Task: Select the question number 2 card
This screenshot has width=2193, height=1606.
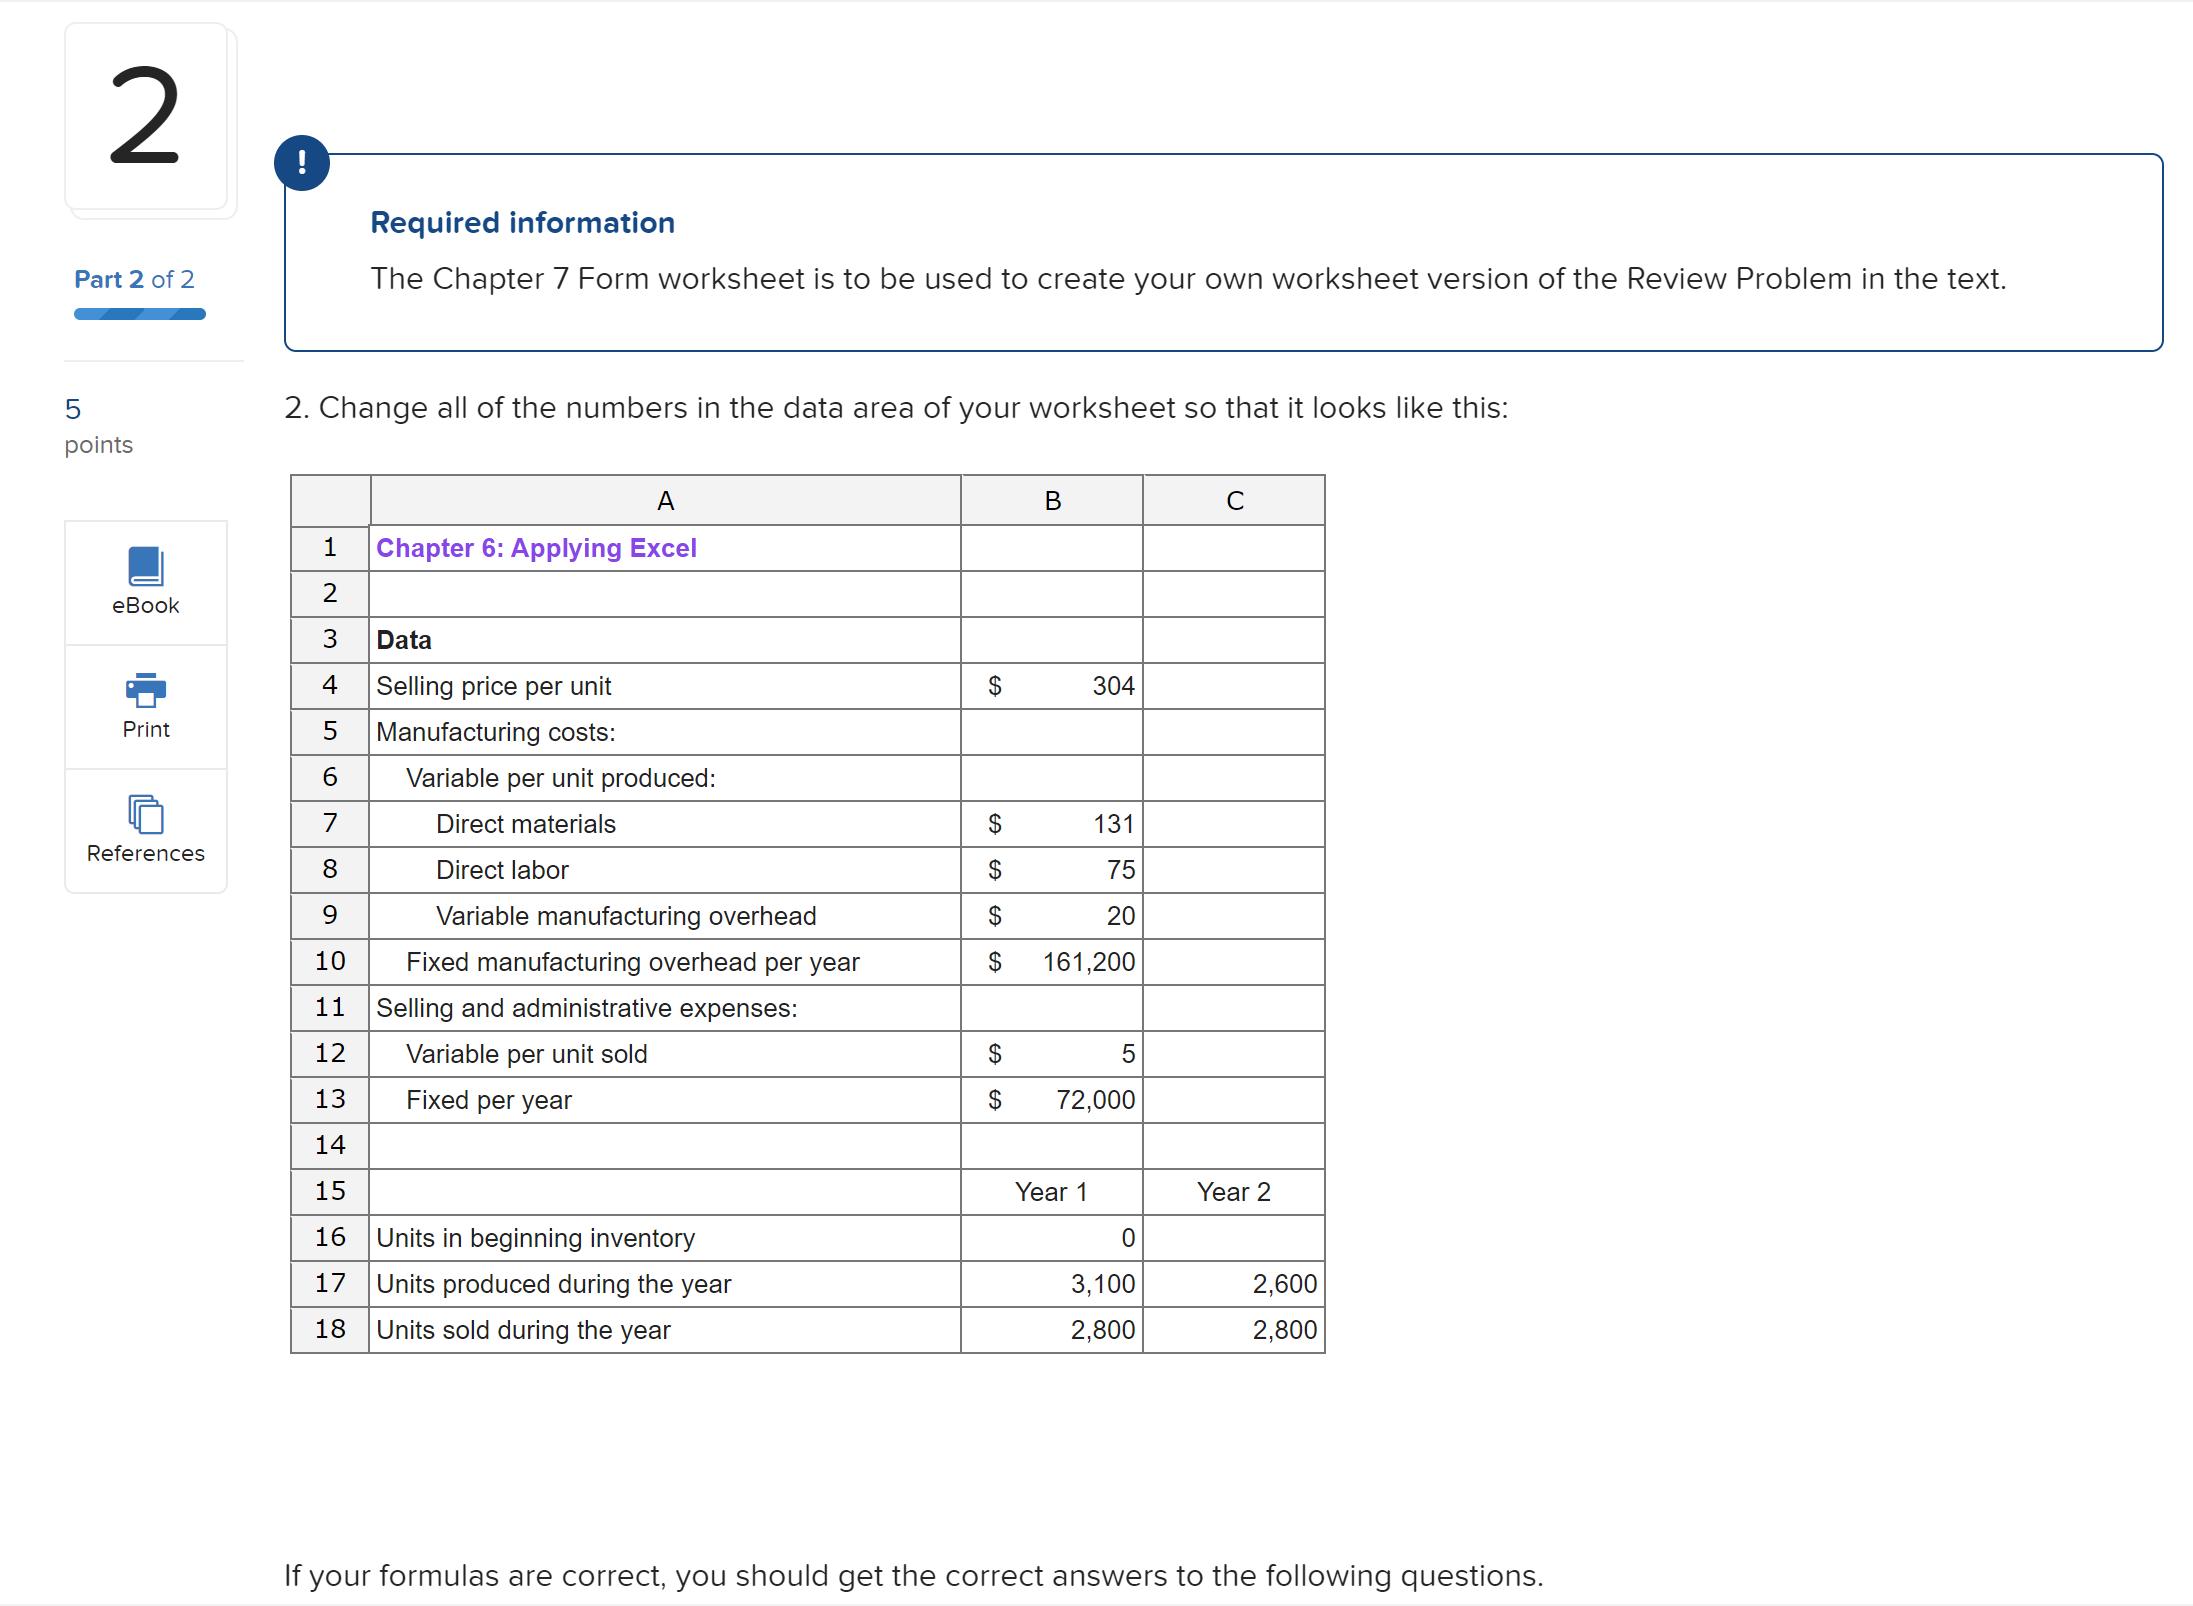Action: coord(146,116)
